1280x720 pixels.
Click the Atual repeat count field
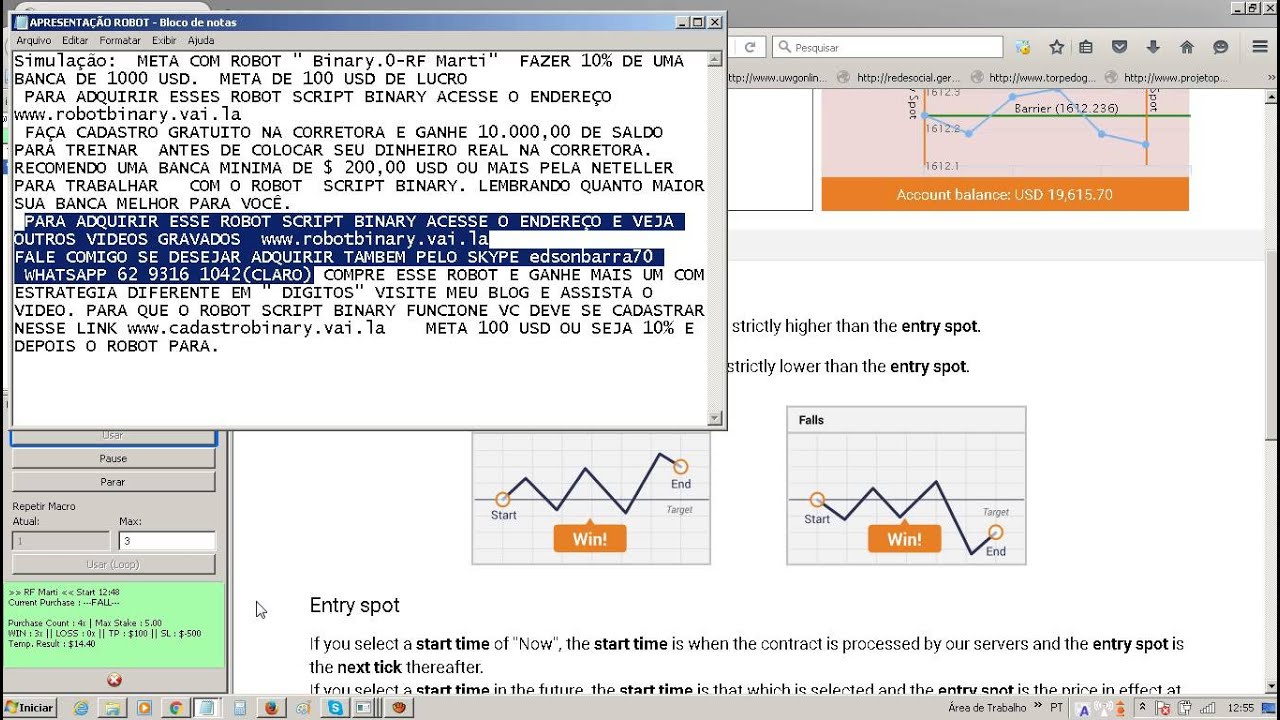[60, 541]
